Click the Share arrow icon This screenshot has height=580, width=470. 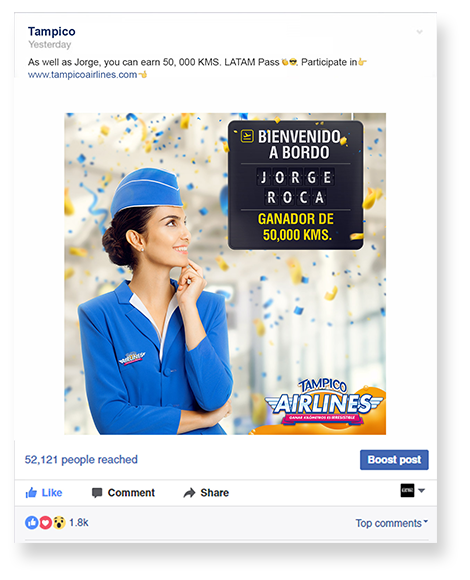189,493
